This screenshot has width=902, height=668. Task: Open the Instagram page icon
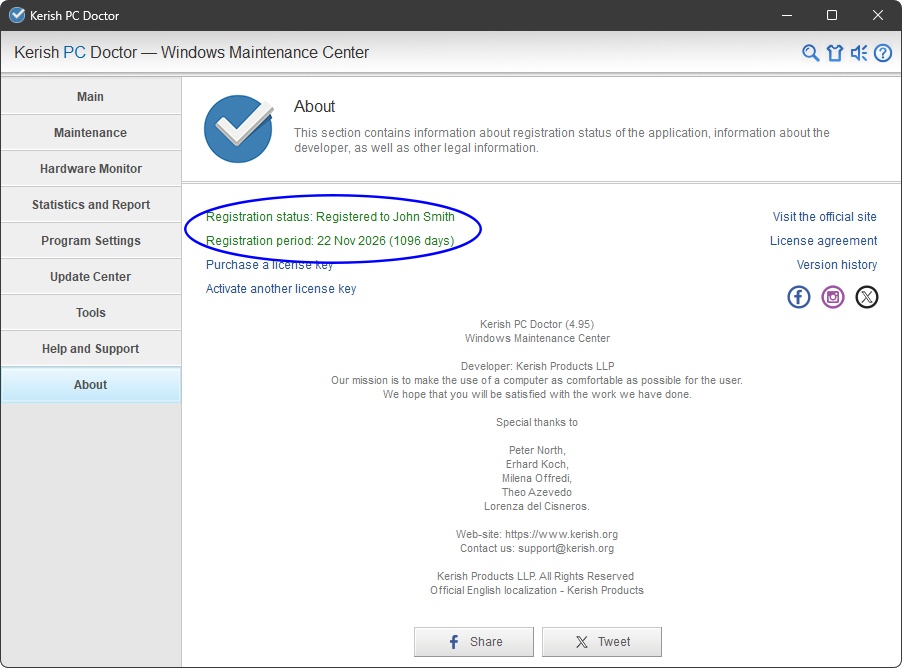point(833,297)
